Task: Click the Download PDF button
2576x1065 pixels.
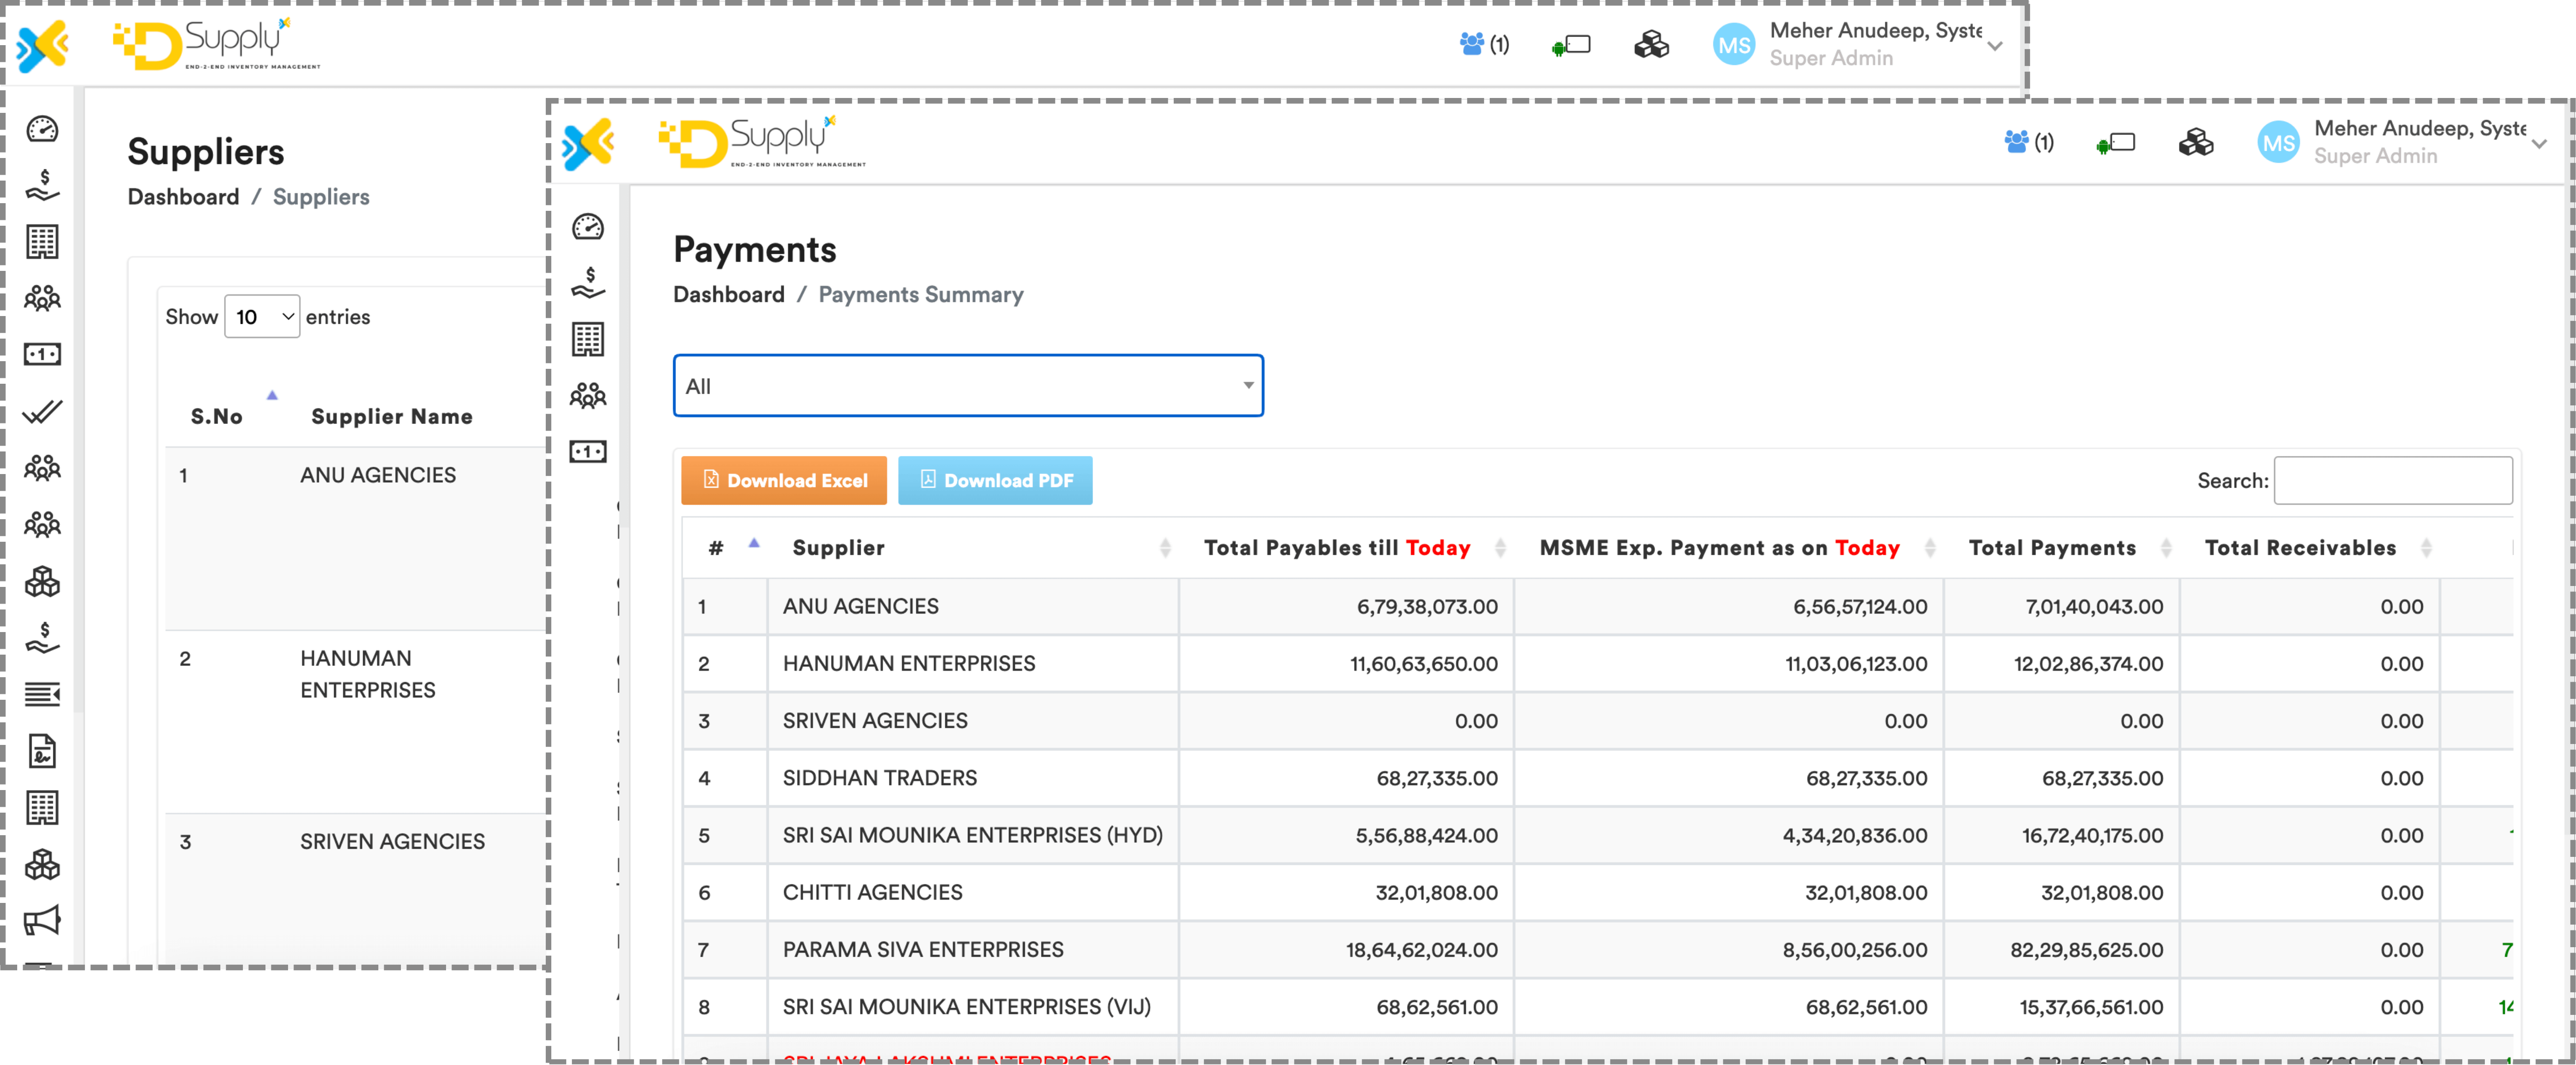Action: click(x=995, y=480)
